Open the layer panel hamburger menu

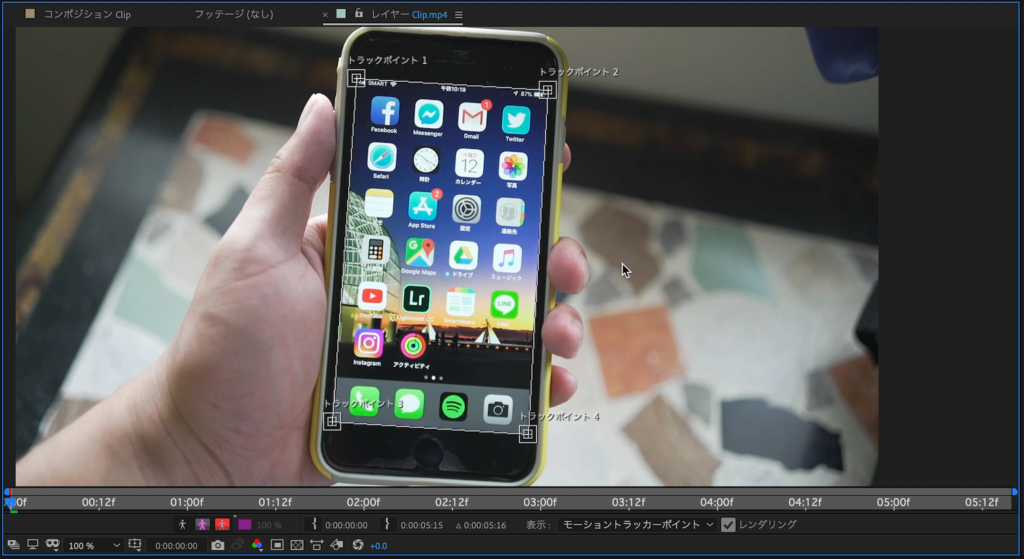coord(458,14)
